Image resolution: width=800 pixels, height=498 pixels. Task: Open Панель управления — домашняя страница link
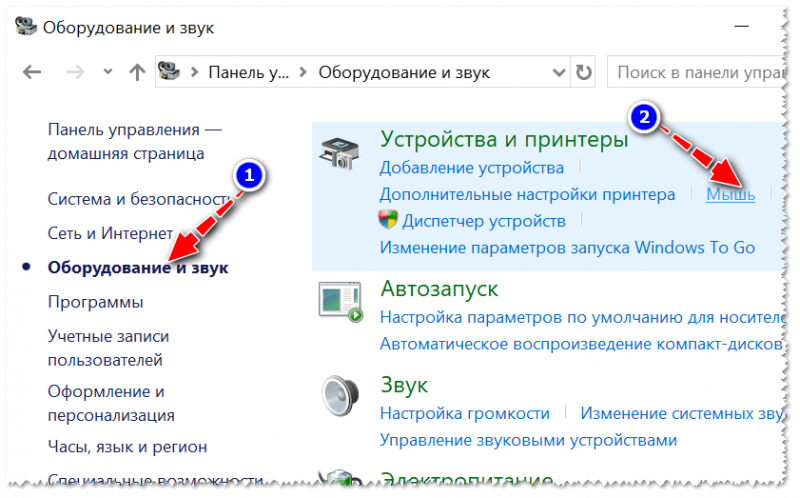(x=134, y=141)
